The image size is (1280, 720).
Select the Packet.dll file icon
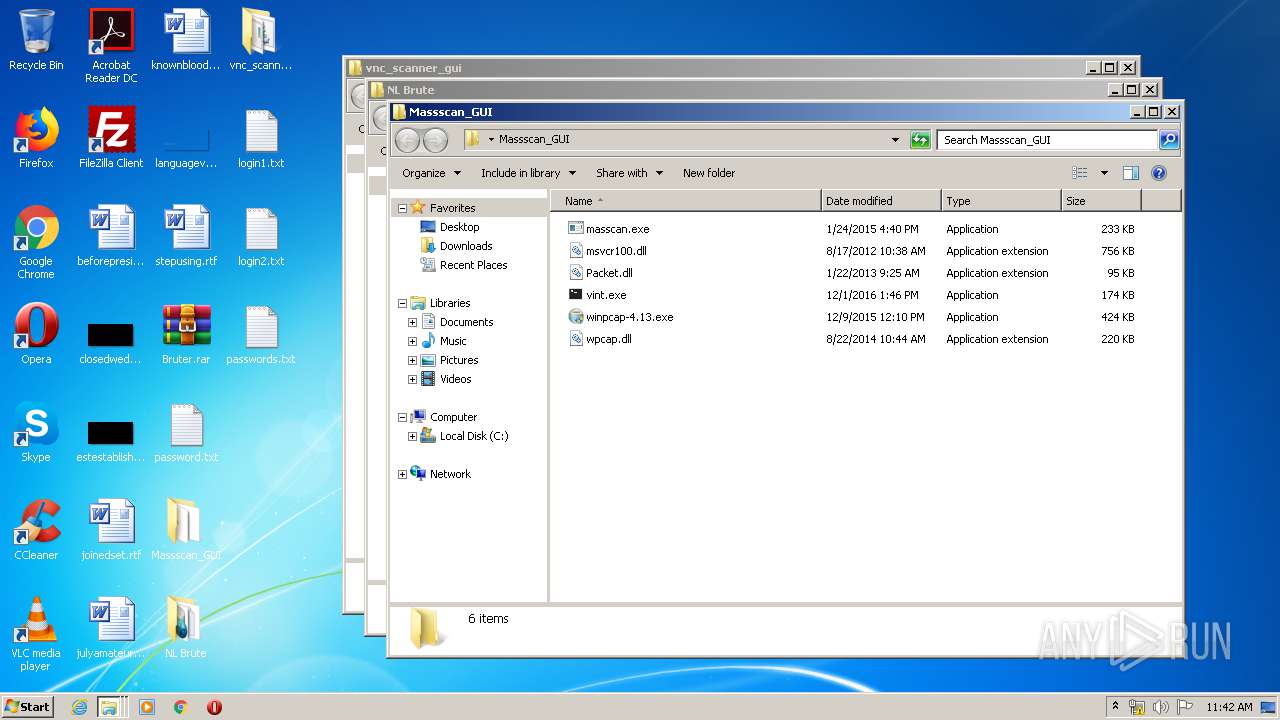[x=575, y=273]
